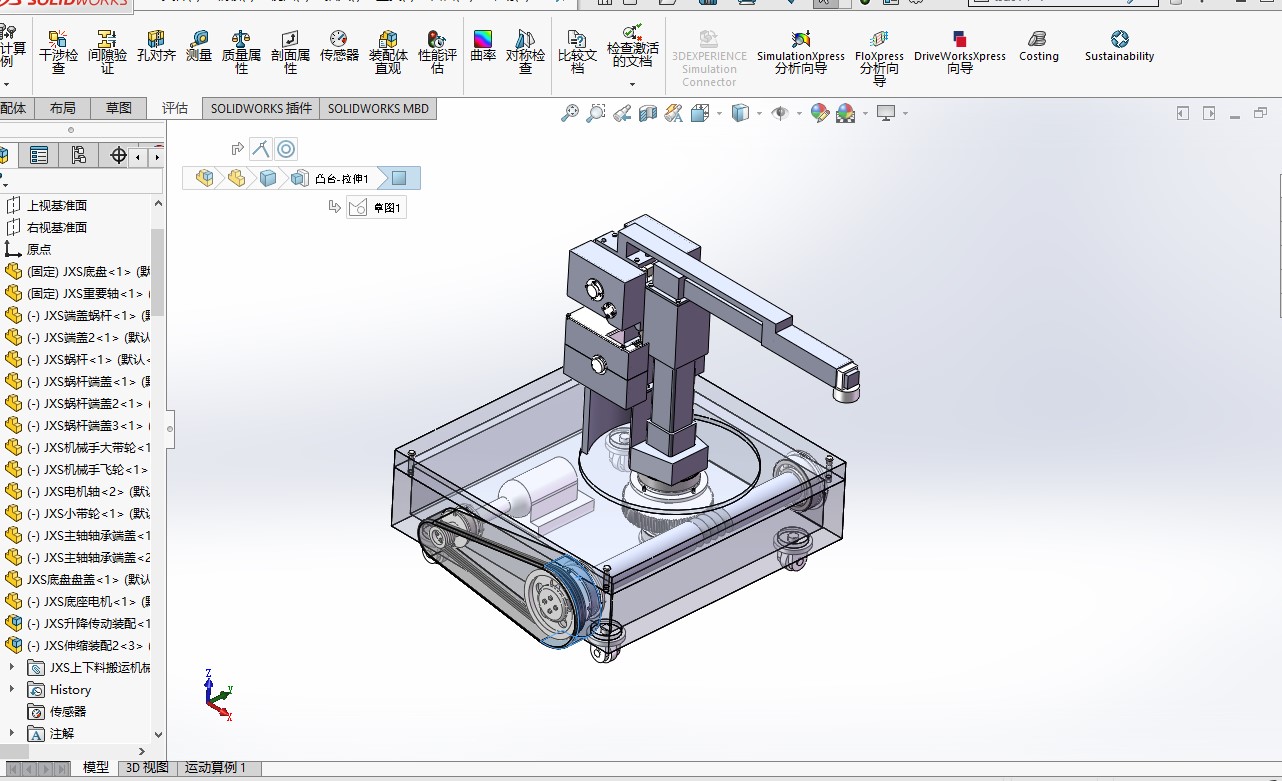
Task: Show 曲率 curvature display
Action: (x=483, y=46)
